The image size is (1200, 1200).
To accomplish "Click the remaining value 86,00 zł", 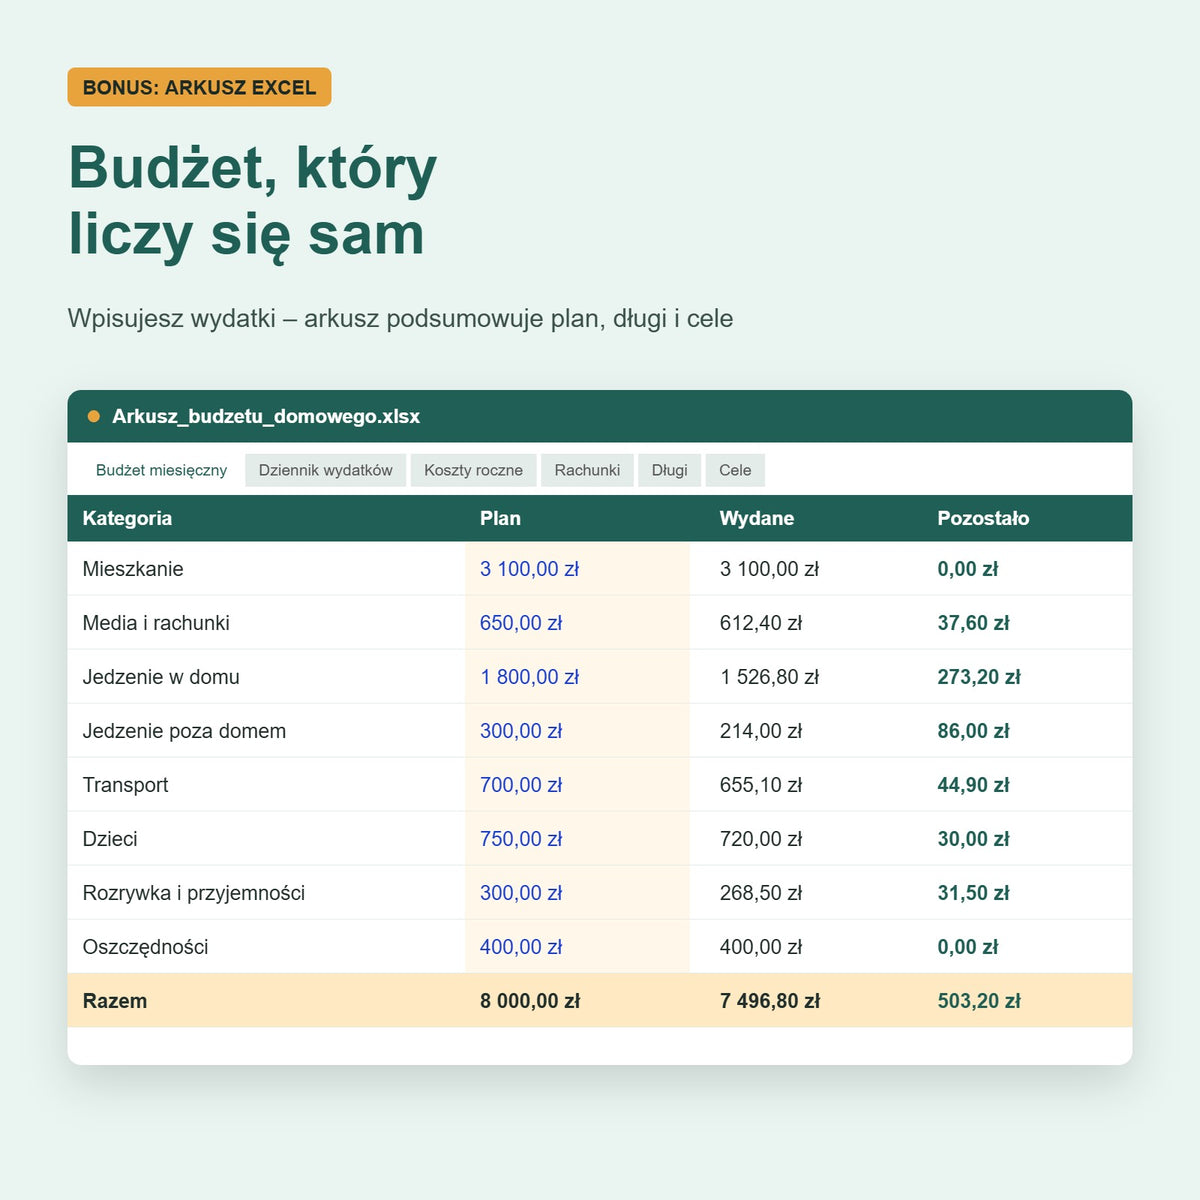I will (x=973, y=731).
